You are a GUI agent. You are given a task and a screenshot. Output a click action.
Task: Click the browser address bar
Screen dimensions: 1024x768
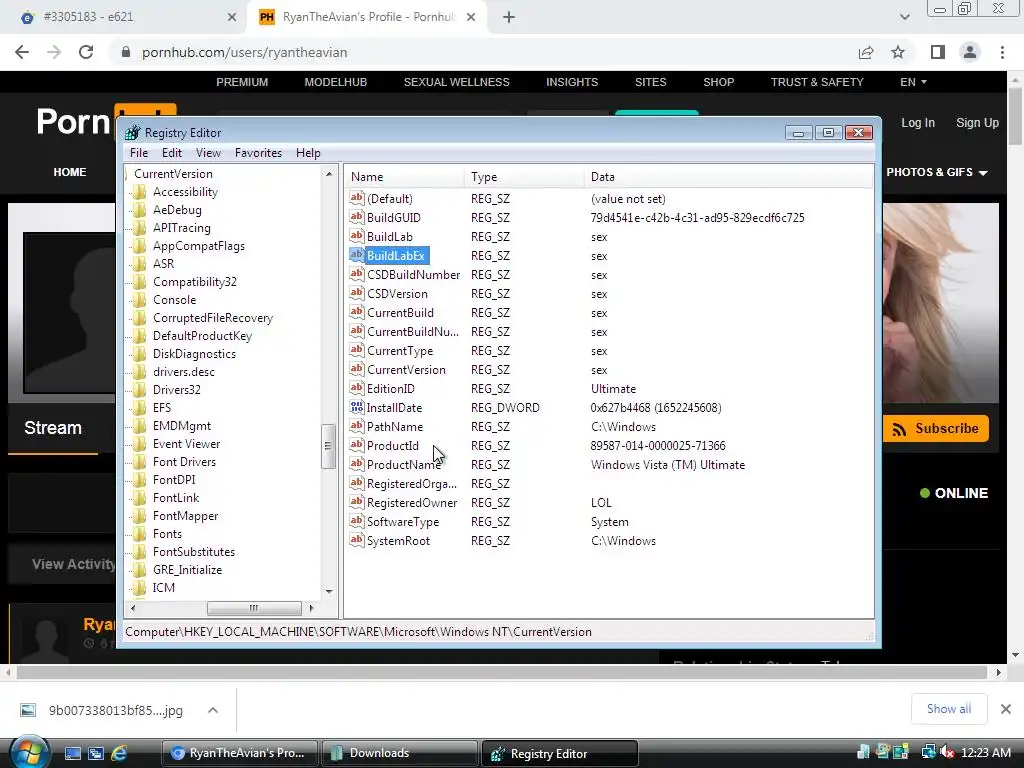click(x=483, y=52)
